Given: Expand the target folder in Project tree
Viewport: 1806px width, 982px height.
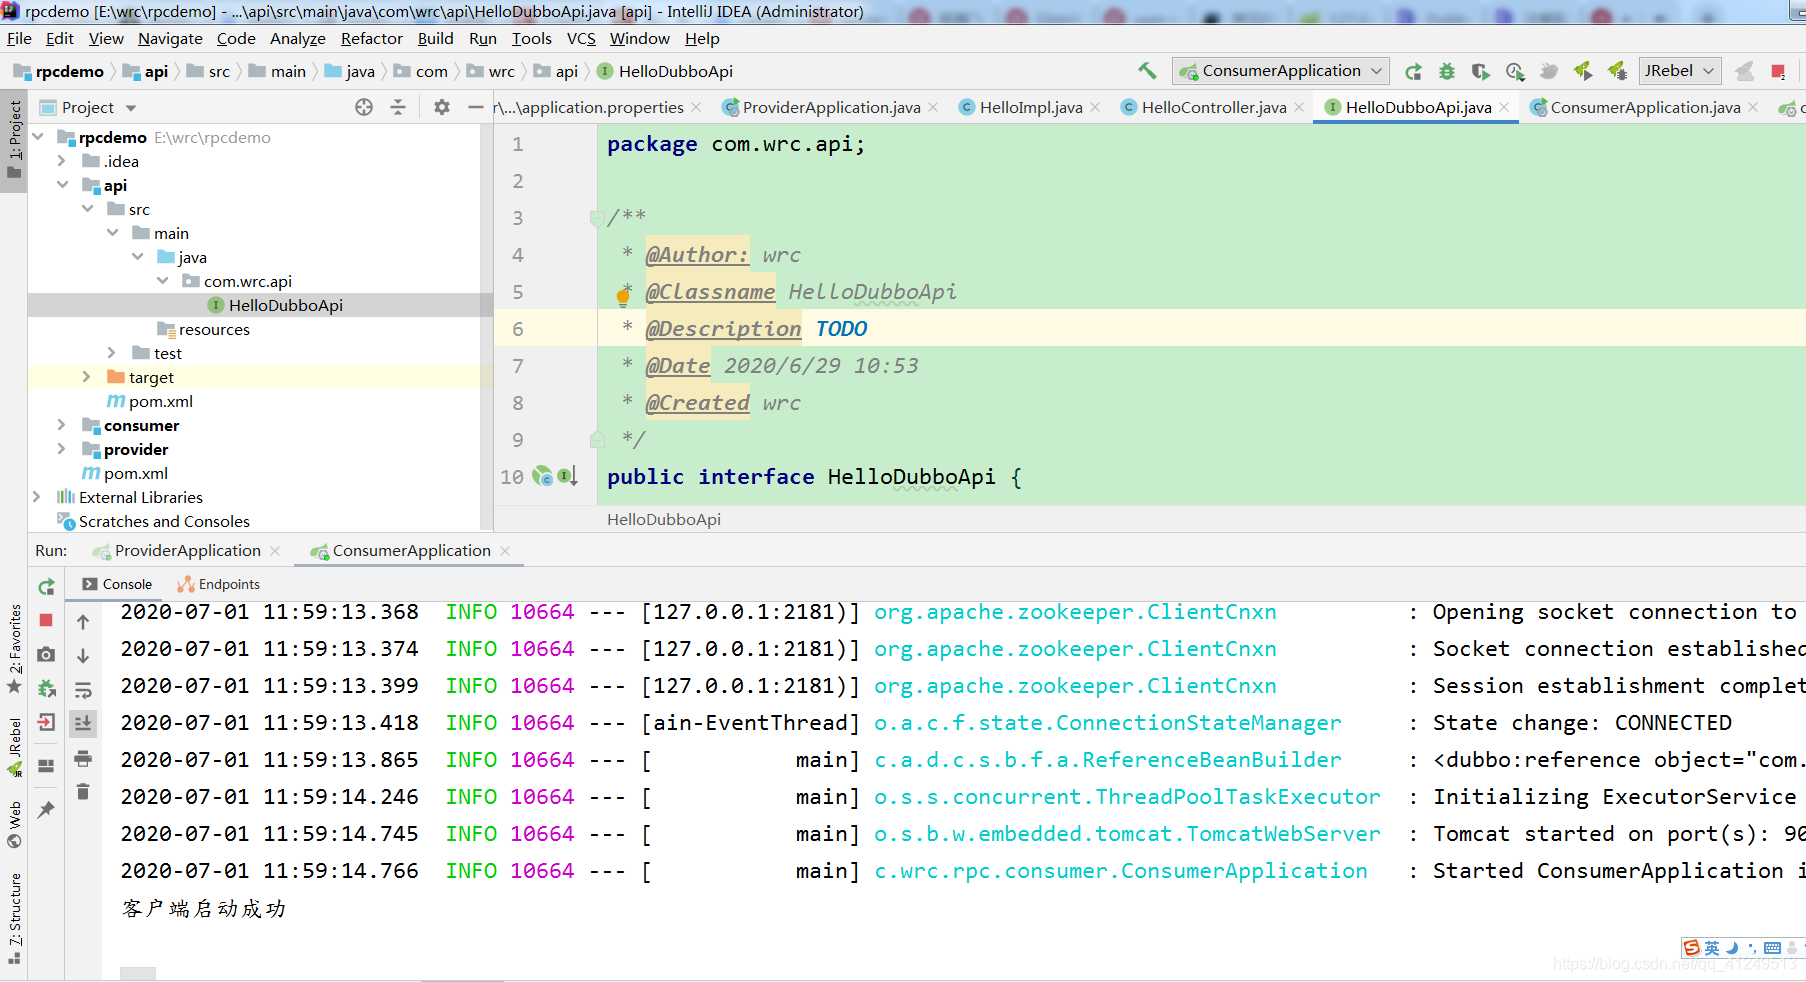Looking at the screenshot, I should tap(86, 377).
